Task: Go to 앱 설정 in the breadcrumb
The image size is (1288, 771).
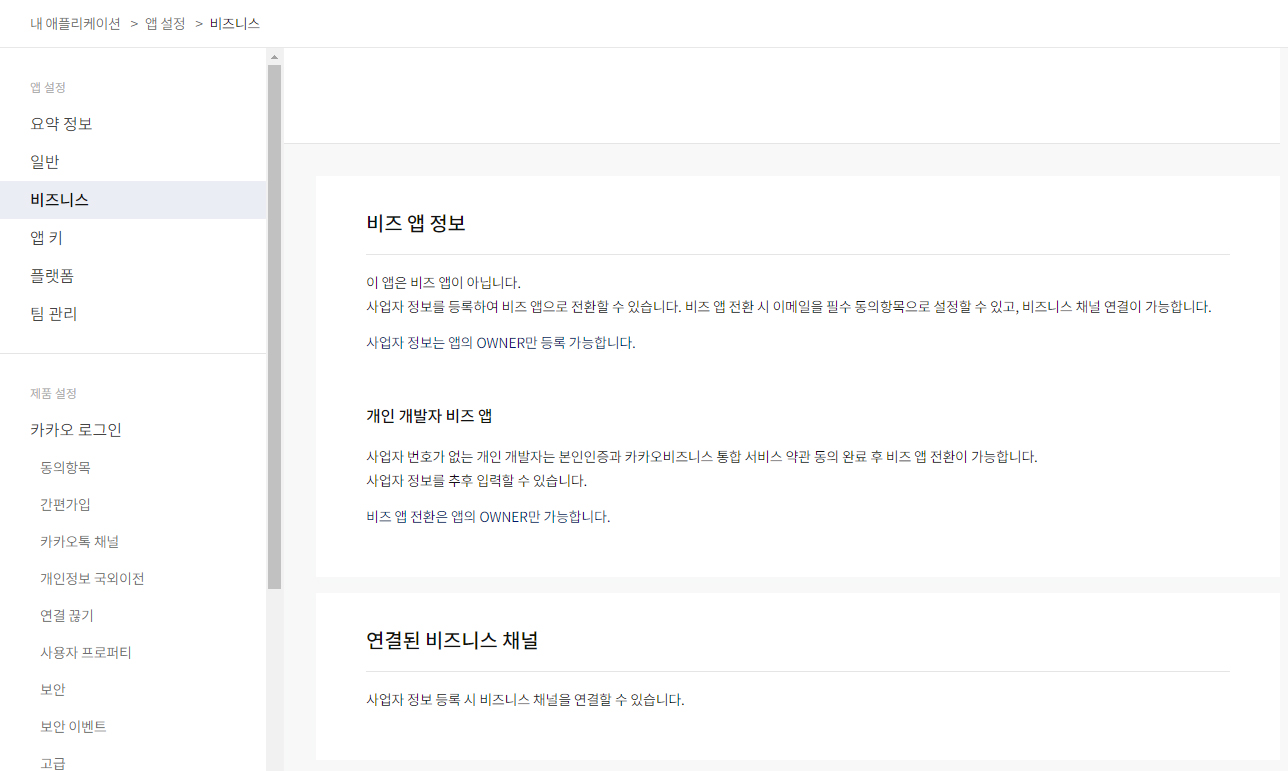Action: [165, 23]
